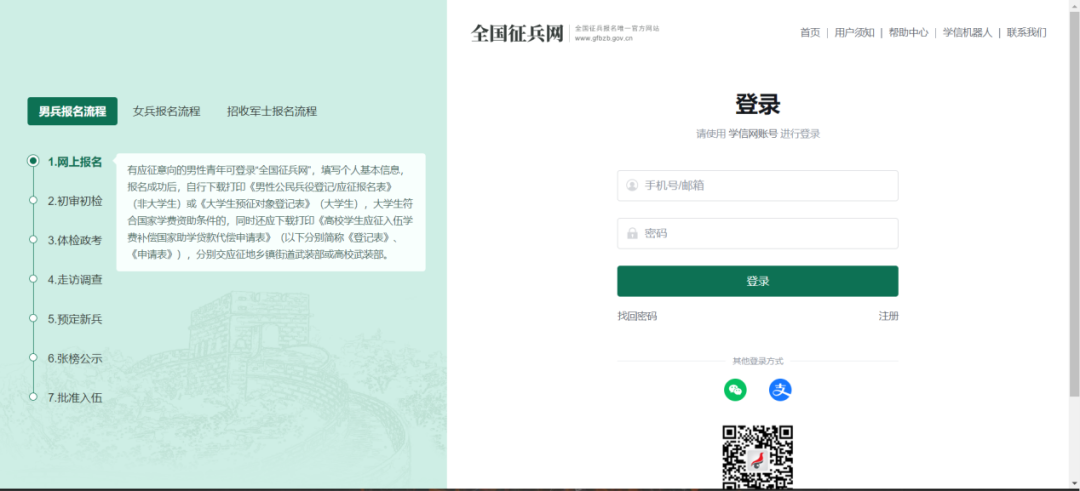Screen dimensions: 1080x491
Task: Click the lock icon in password field
Action: [x=632, y=233]
